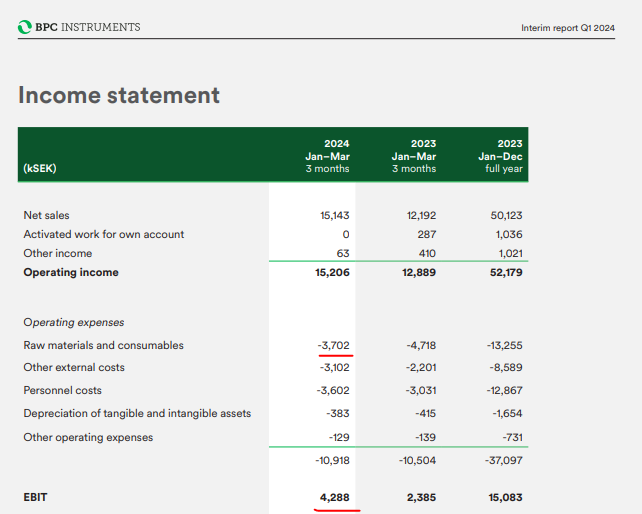Select EBIT full-year value 15,083
Screen dimensions: 642x514
[x=505, y=498]
